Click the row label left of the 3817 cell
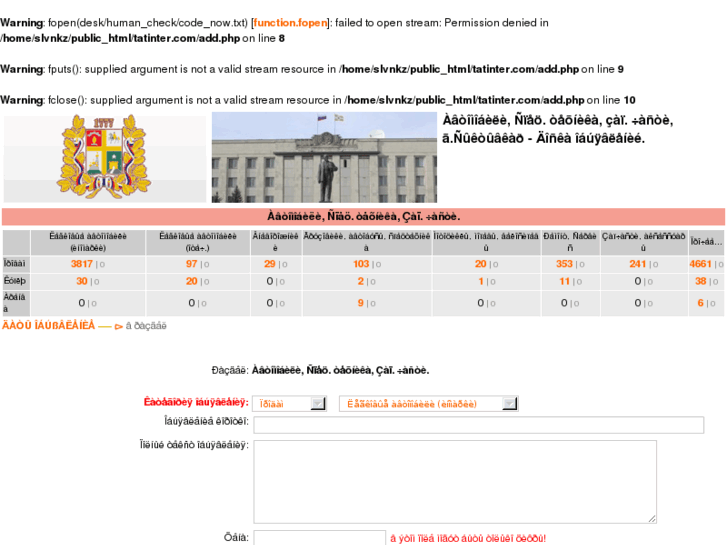 [14, 264]
